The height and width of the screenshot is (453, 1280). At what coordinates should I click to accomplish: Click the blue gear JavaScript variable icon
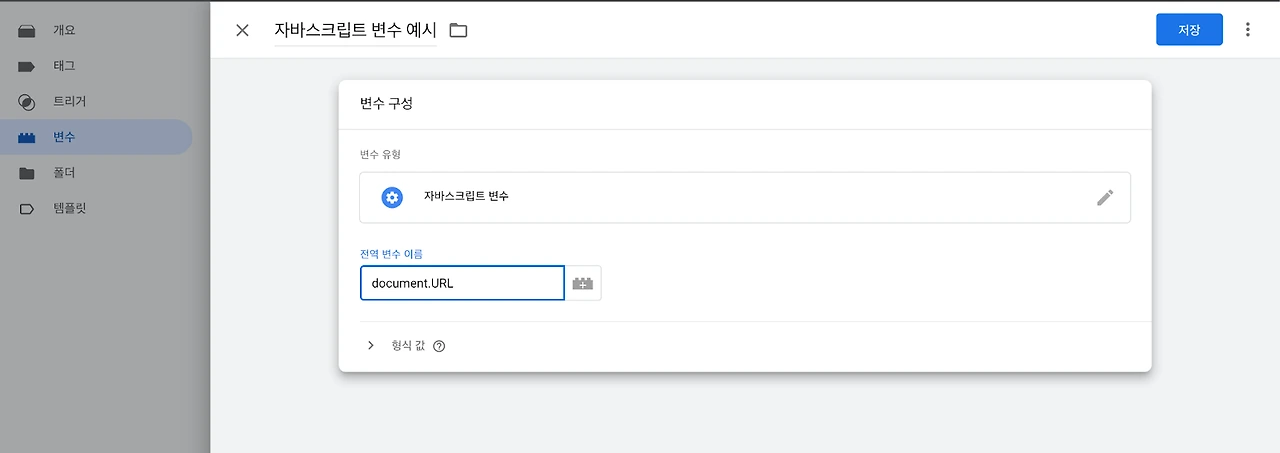pyautogui.click(x=392, y=197)
